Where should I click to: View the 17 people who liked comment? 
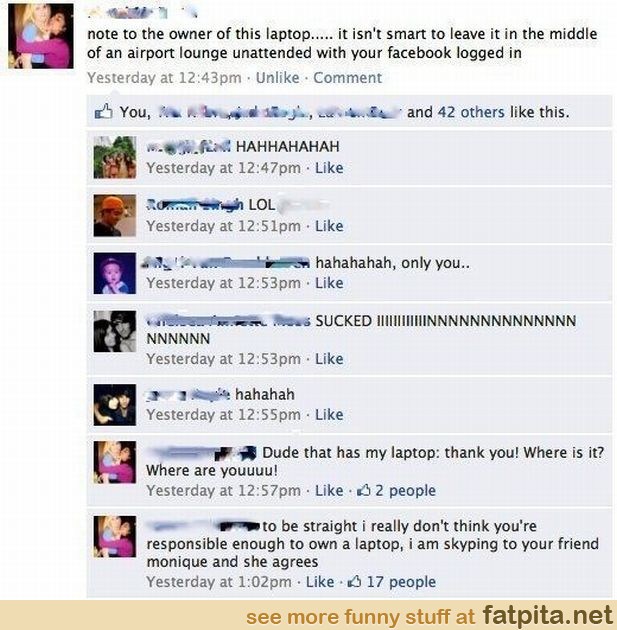coord(401,581)
